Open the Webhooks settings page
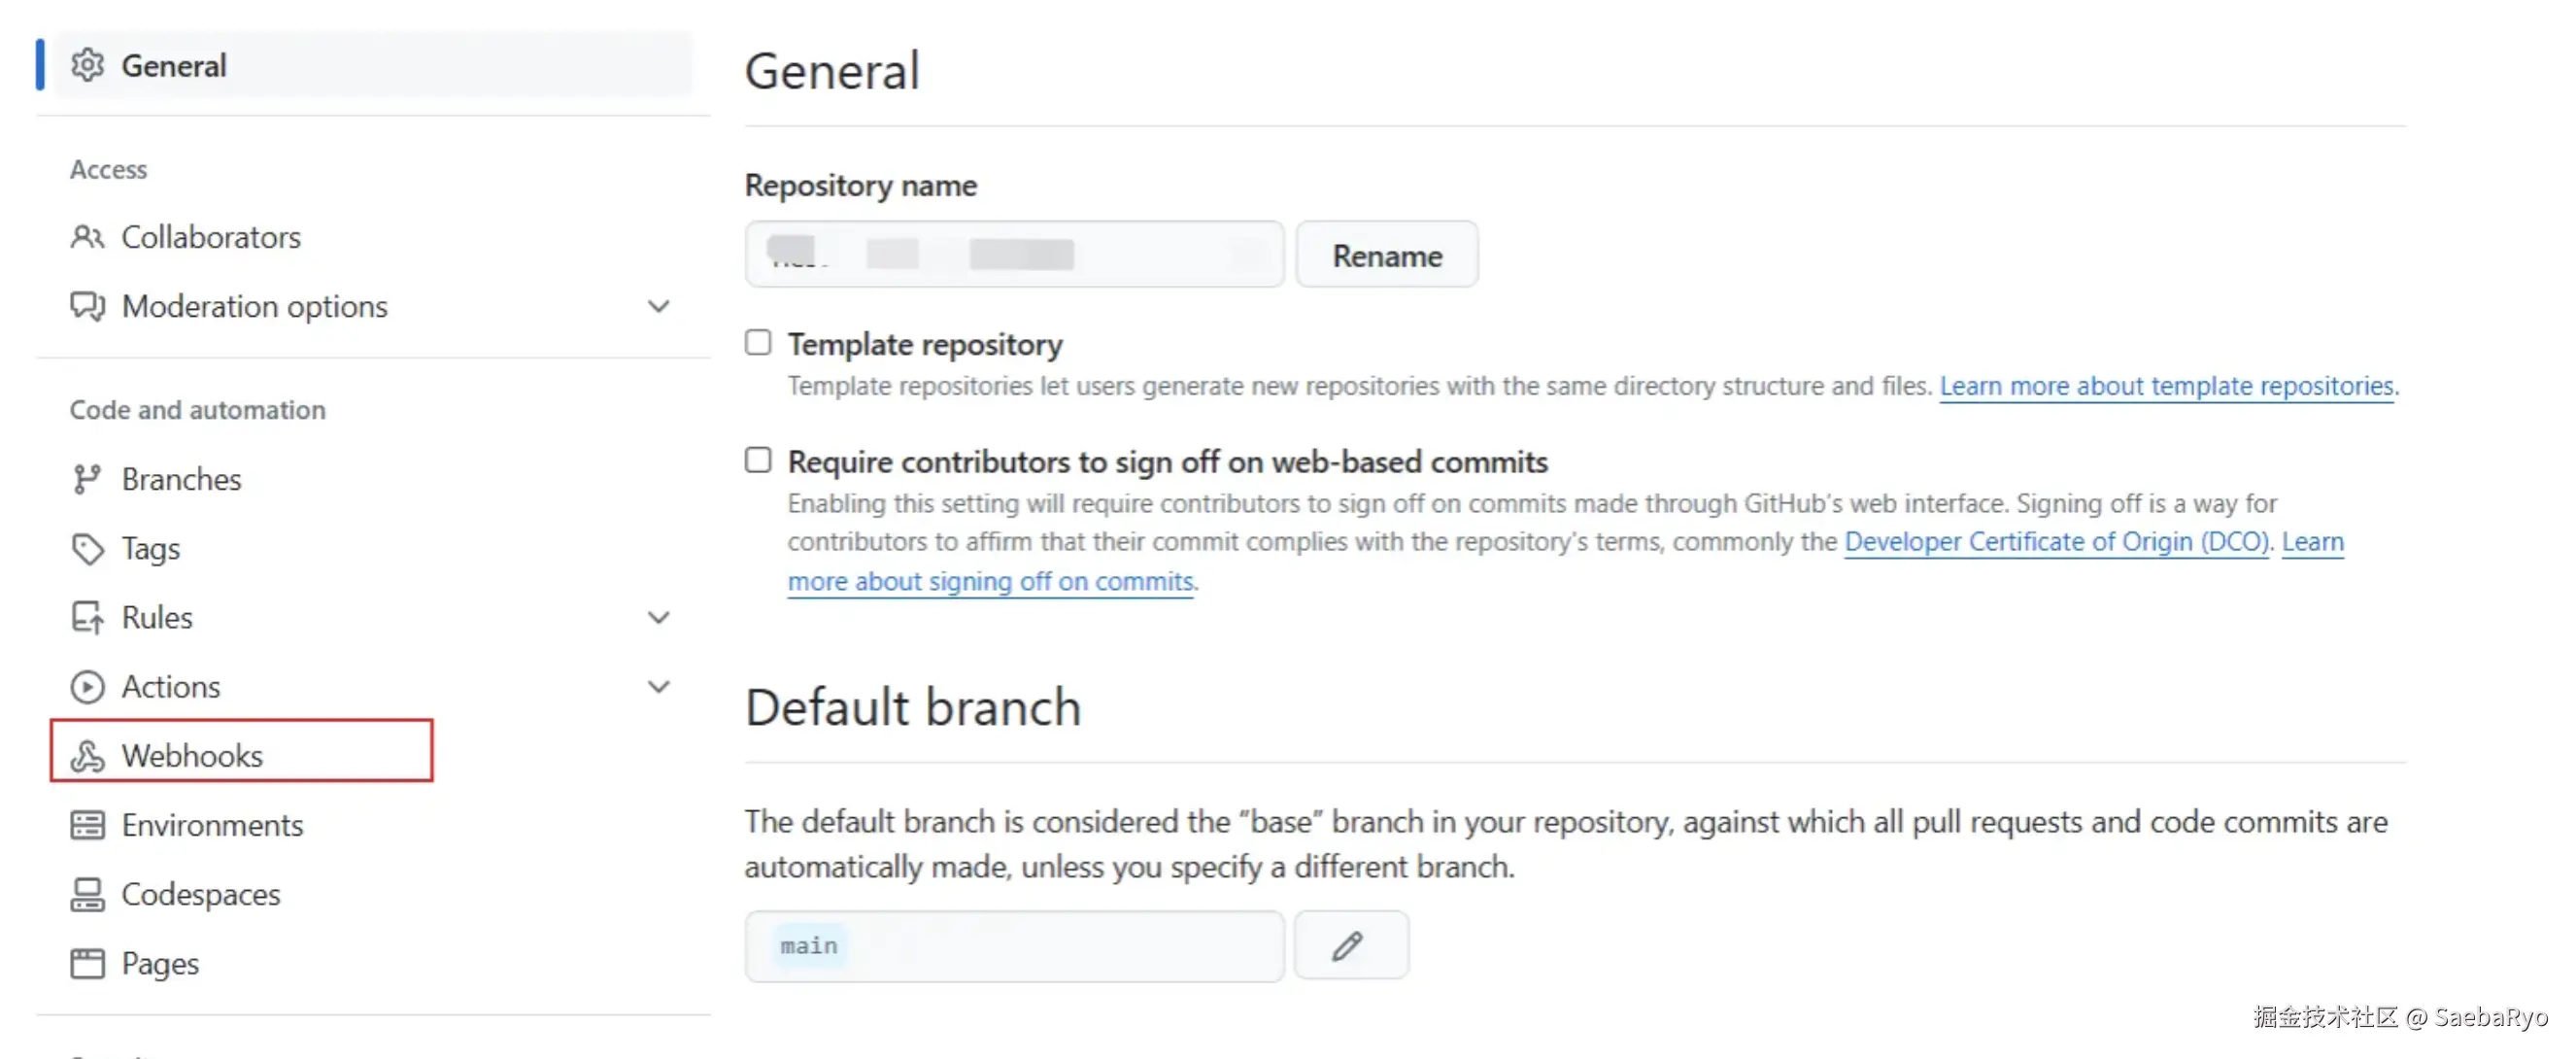The image size is (2576, 1059). point(192,756)
